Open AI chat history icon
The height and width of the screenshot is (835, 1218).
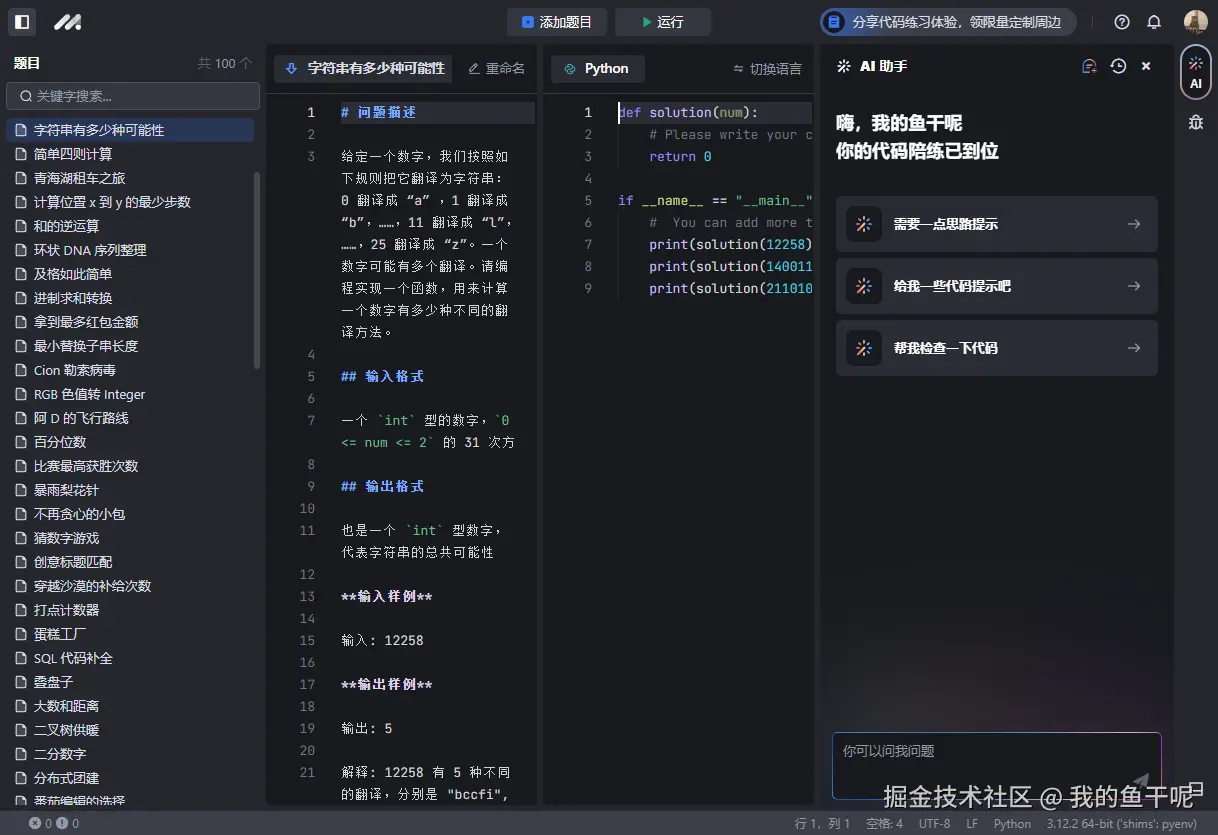coord(1117,66)
